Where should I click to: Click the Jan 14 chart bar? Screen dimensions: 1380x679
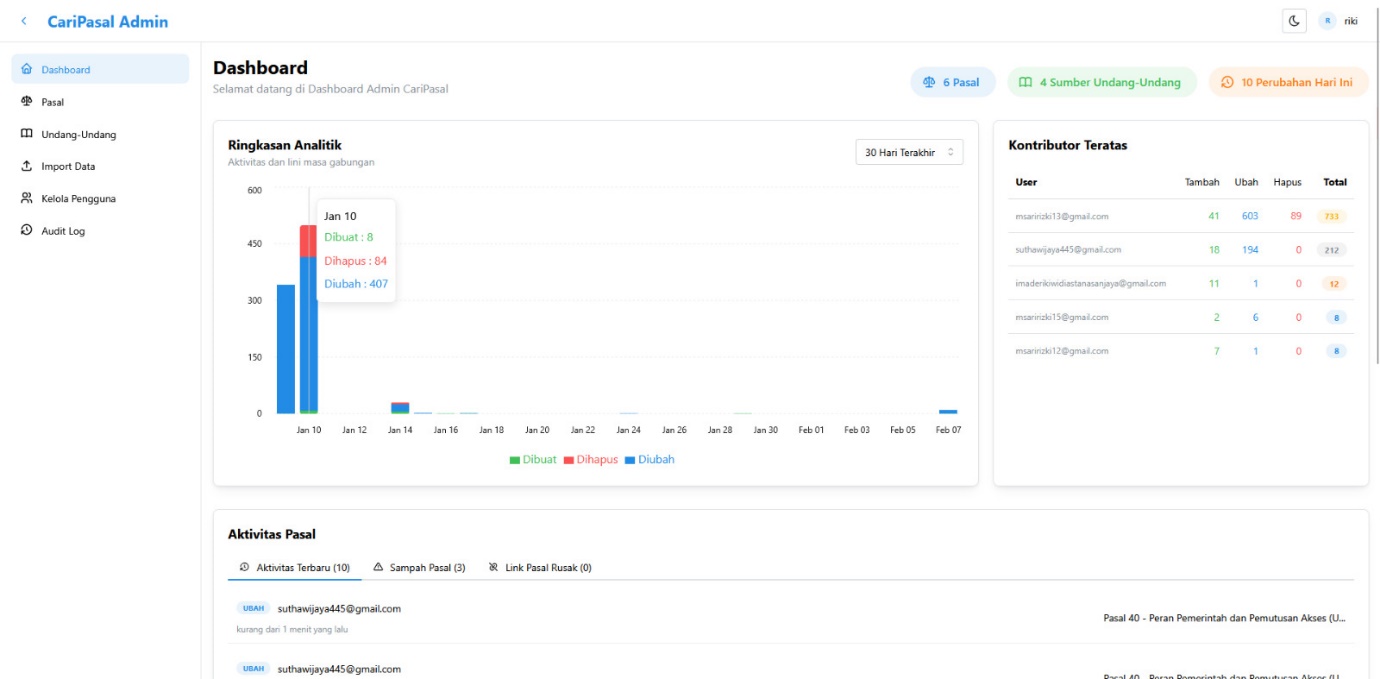[x=400, y=408]
